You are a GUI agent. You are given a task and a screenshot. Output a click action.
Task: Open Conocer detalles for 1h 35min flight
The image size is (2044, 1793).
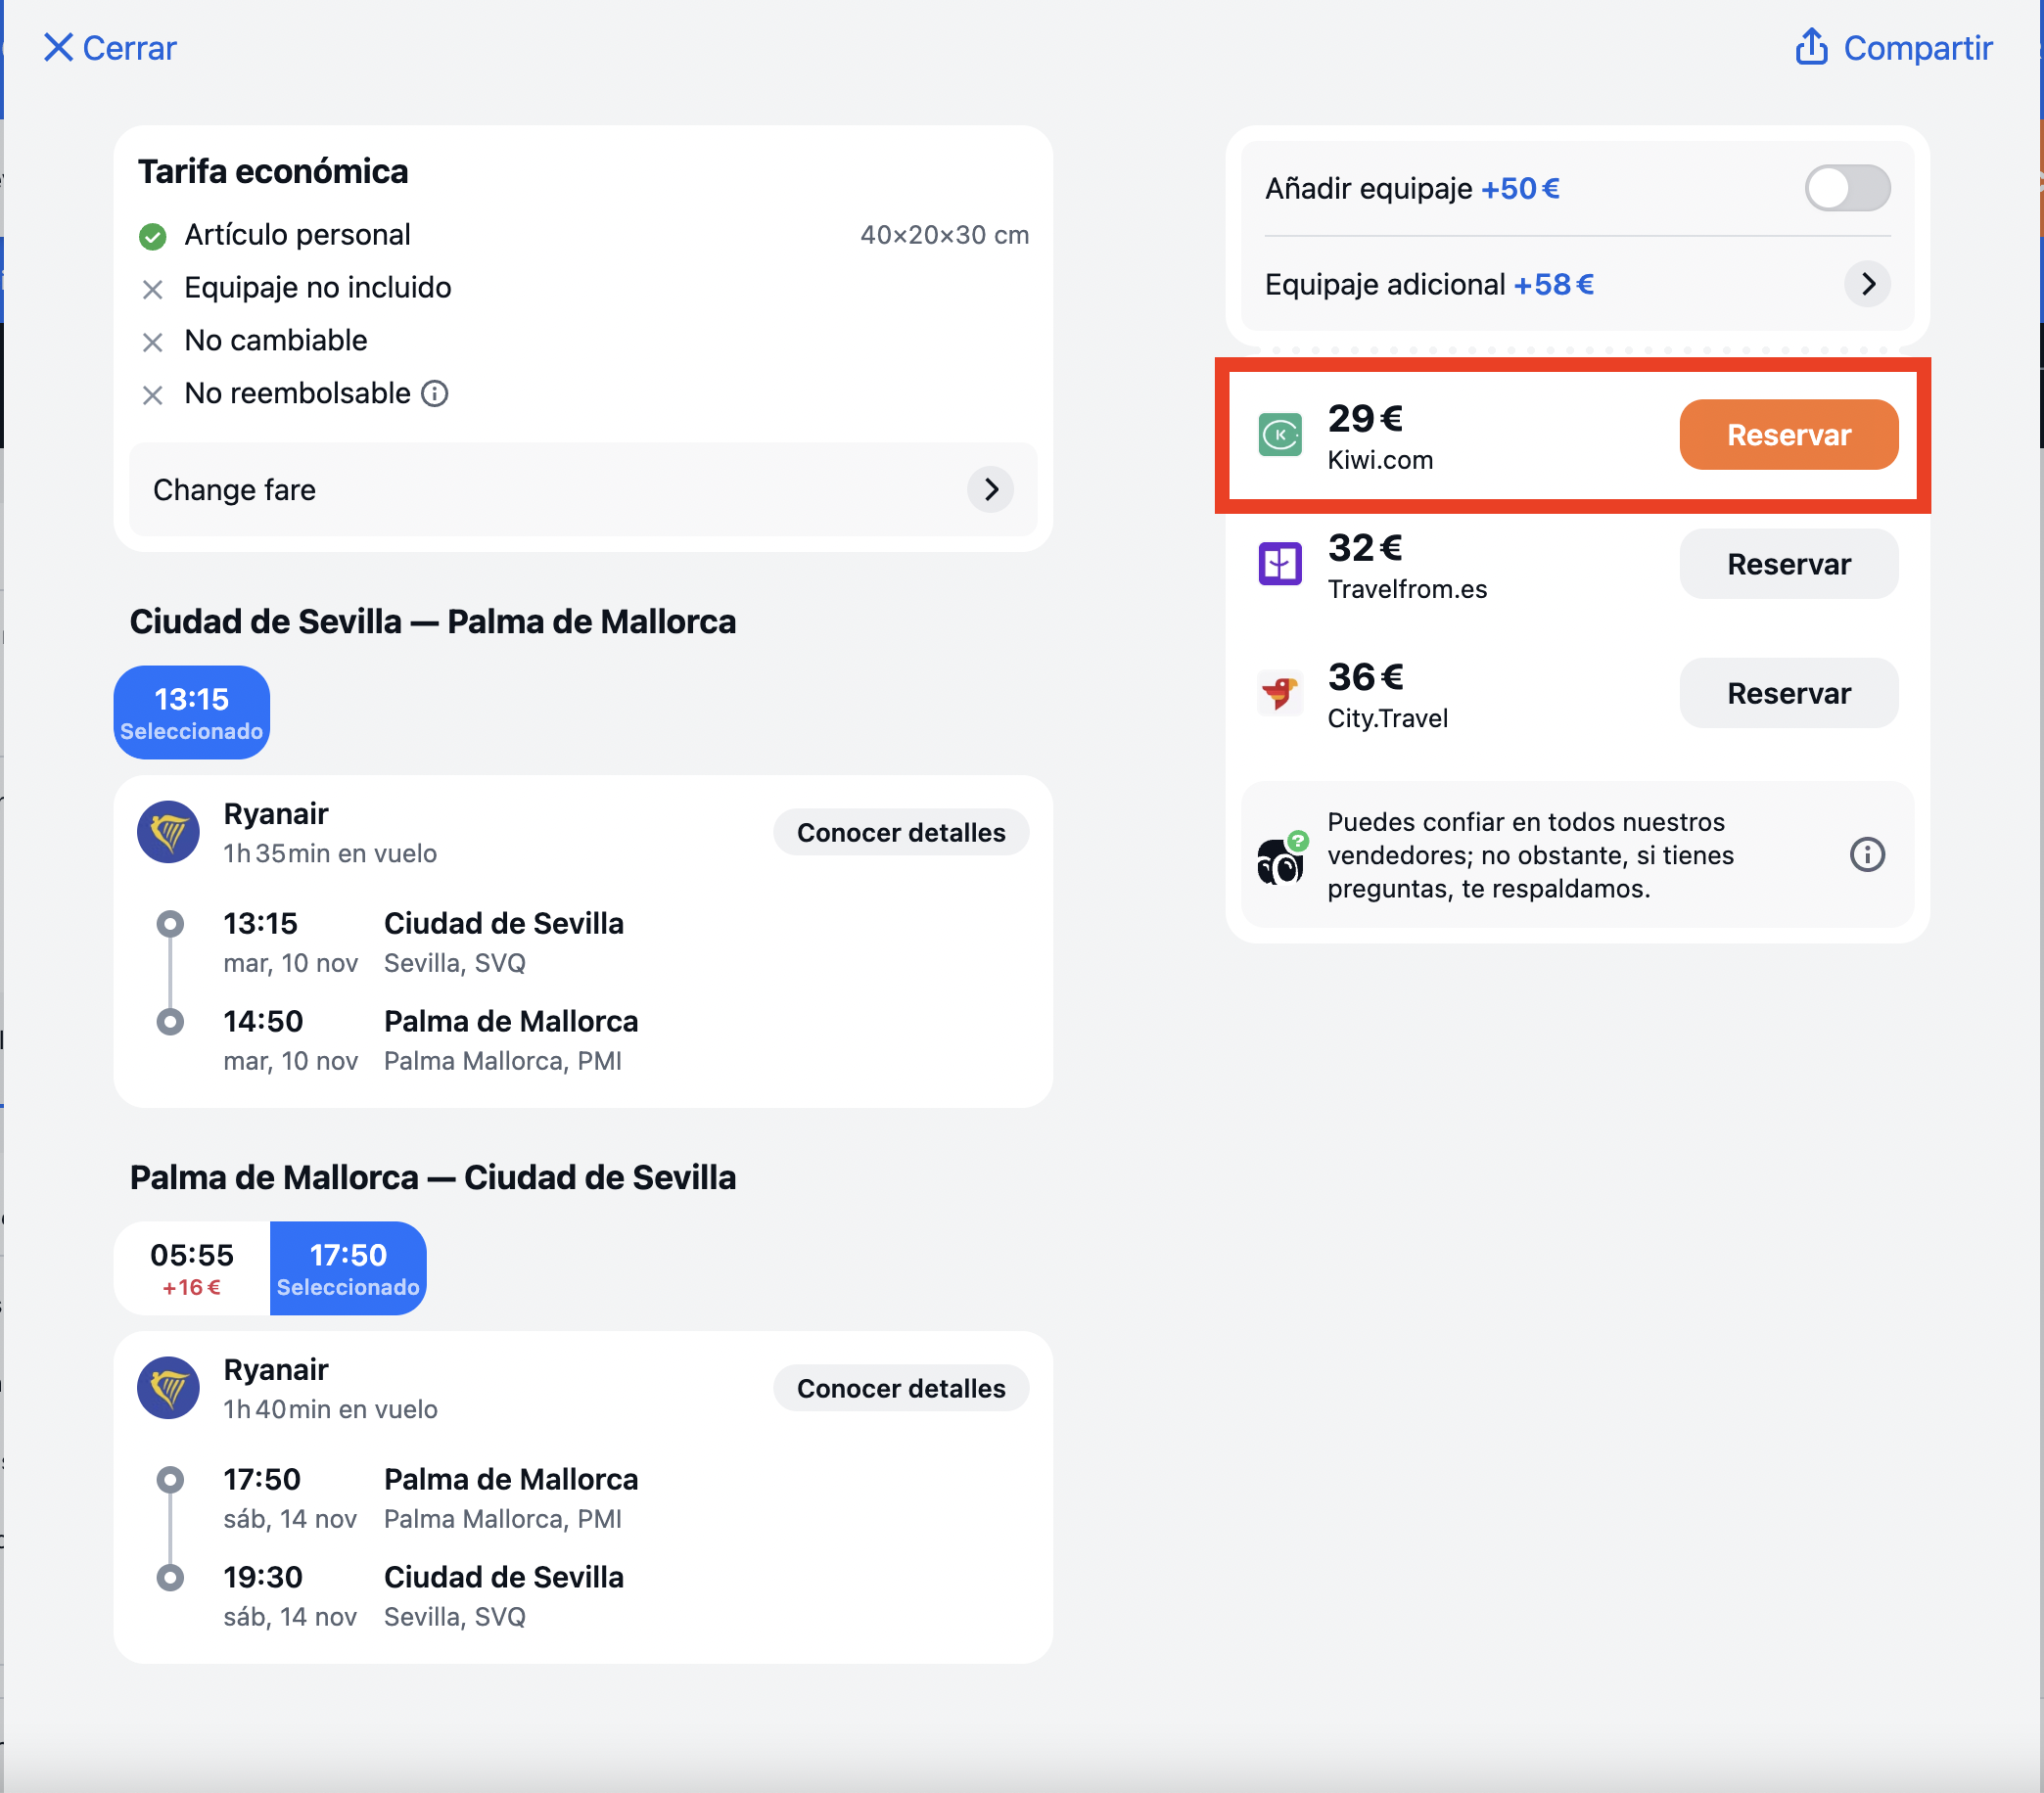[901, 832]
